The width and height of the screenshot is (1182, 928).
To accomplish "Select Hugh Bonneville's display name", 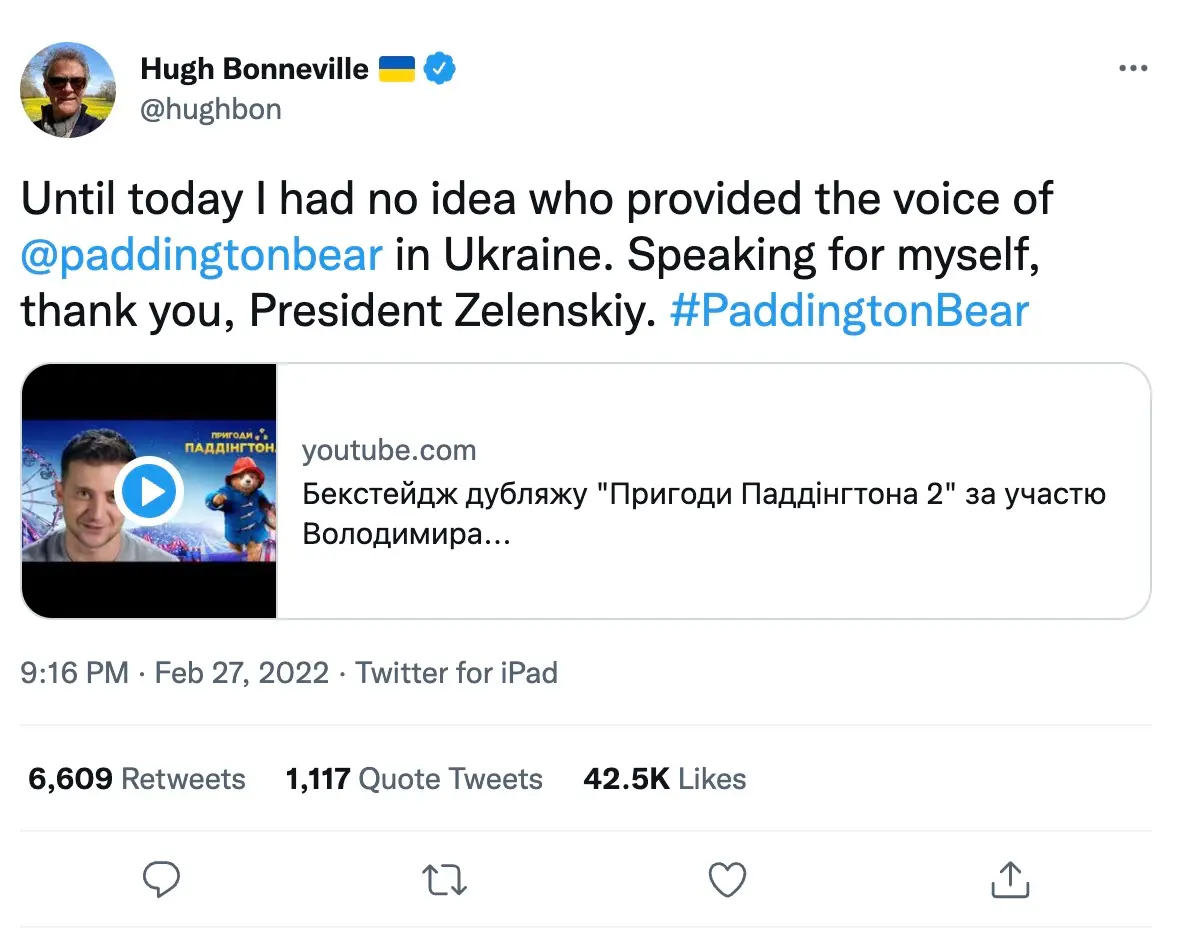I will (x=253, y=68).
